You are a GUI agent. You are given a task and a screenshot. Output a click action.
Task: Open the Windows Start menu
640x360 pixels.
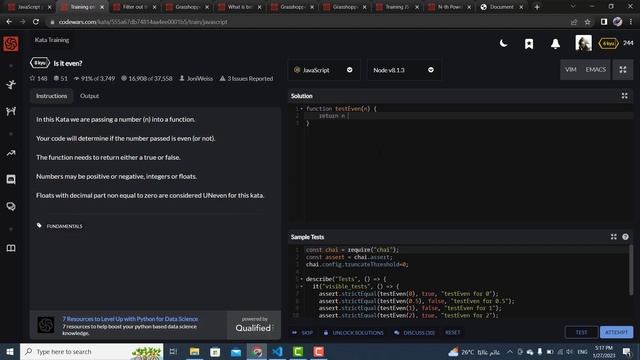(10, 351)
